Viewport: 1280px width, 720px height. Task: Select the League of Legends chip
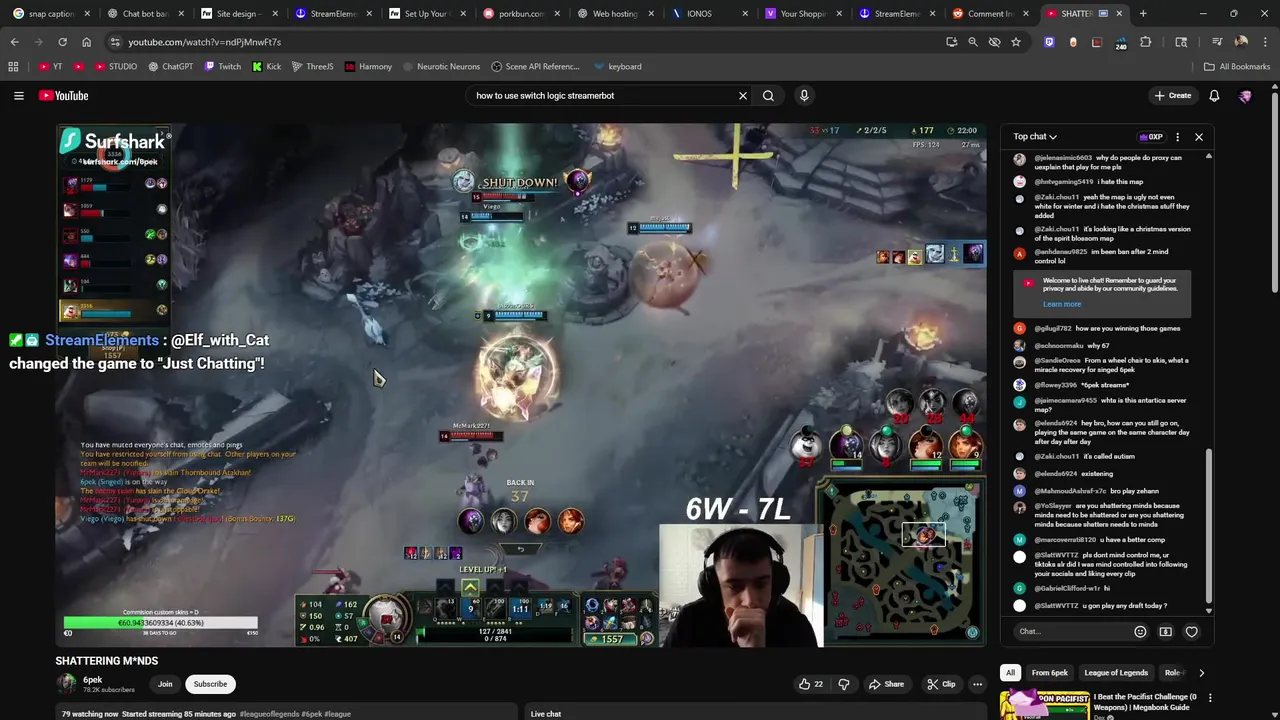click(1116, 673)
